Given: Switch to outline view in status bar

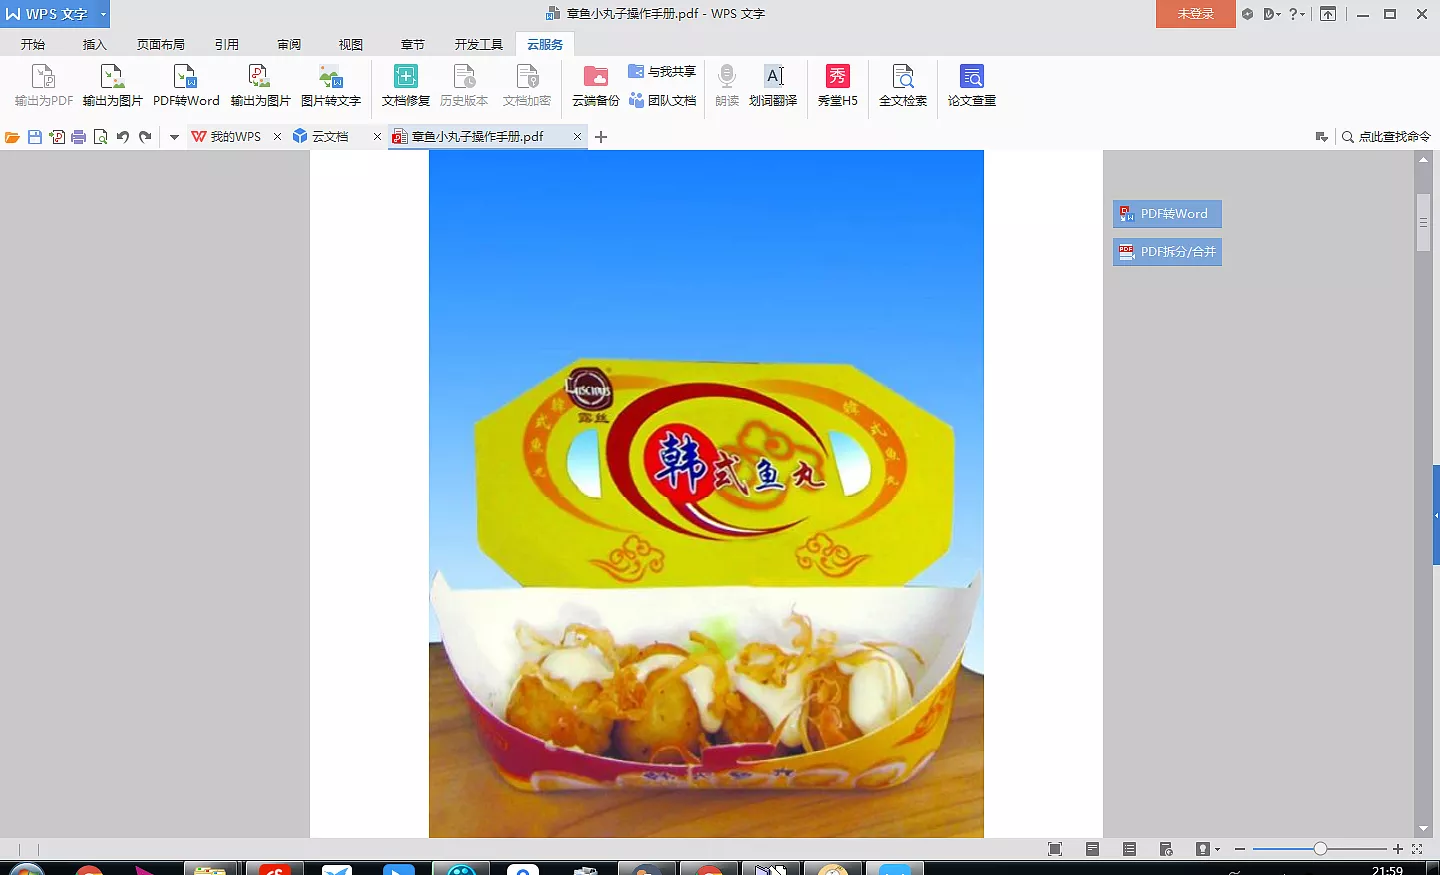Looking at the screenshot, I should click(1129, 849).
